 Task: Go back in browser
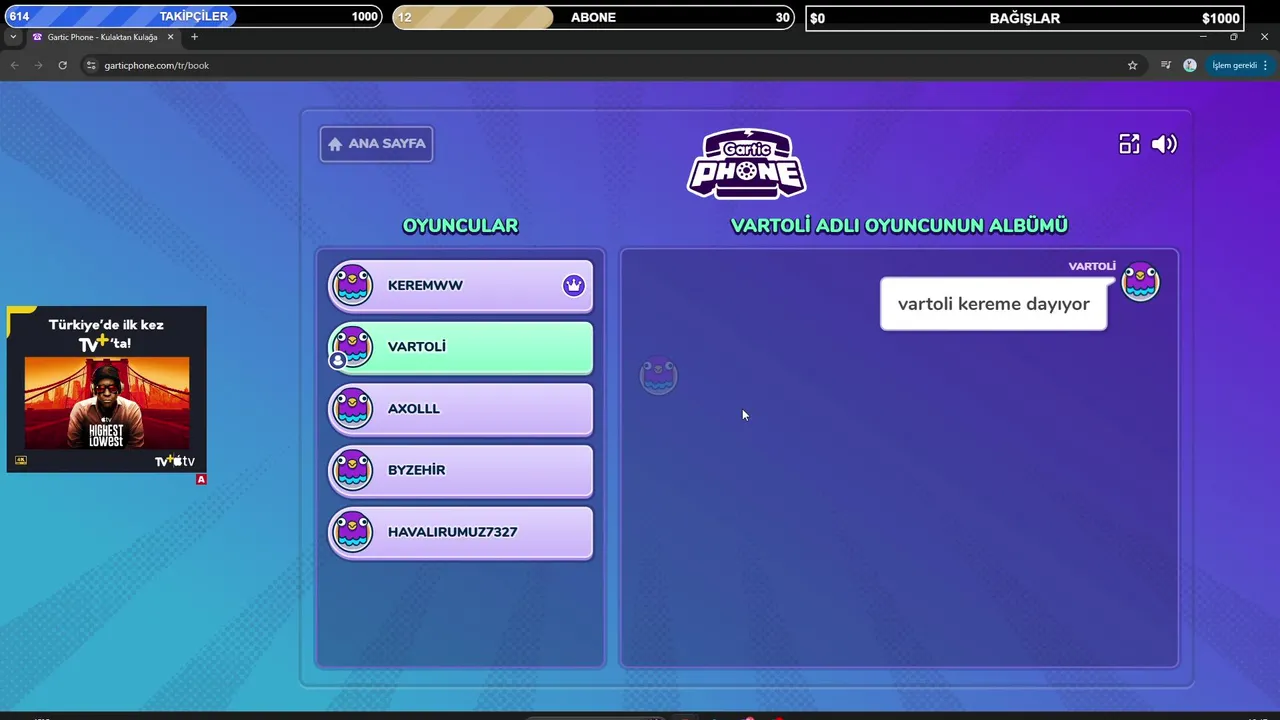click(14, 65)
